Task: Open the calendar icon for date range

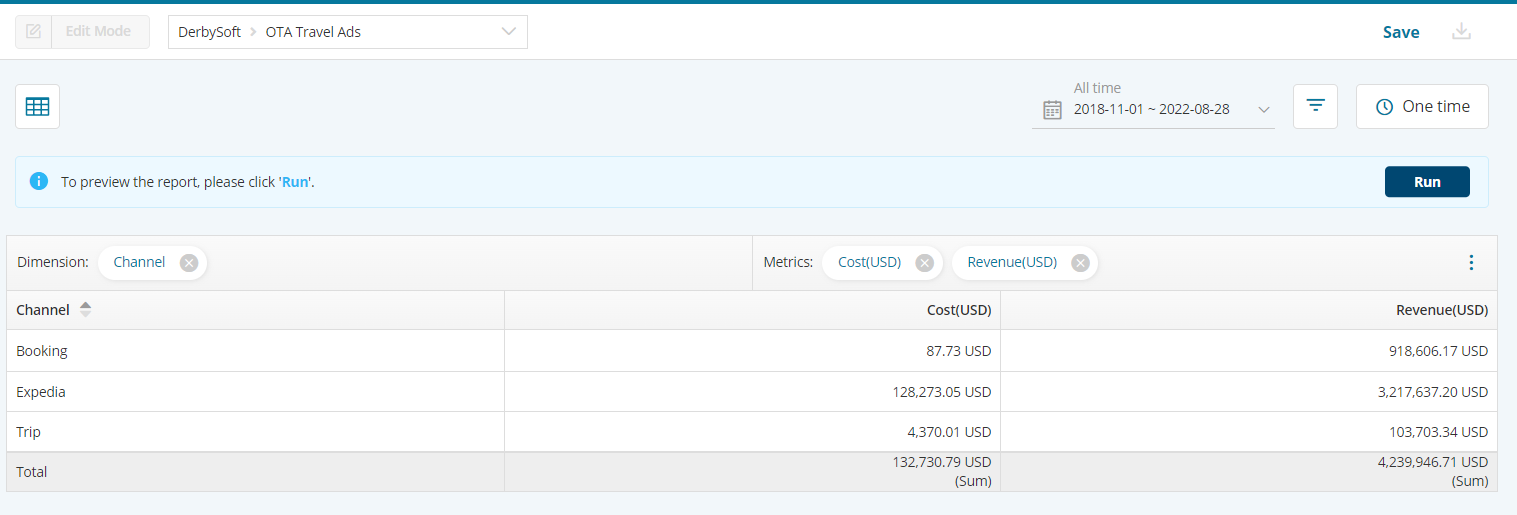Action: (x=1052, y=110)
